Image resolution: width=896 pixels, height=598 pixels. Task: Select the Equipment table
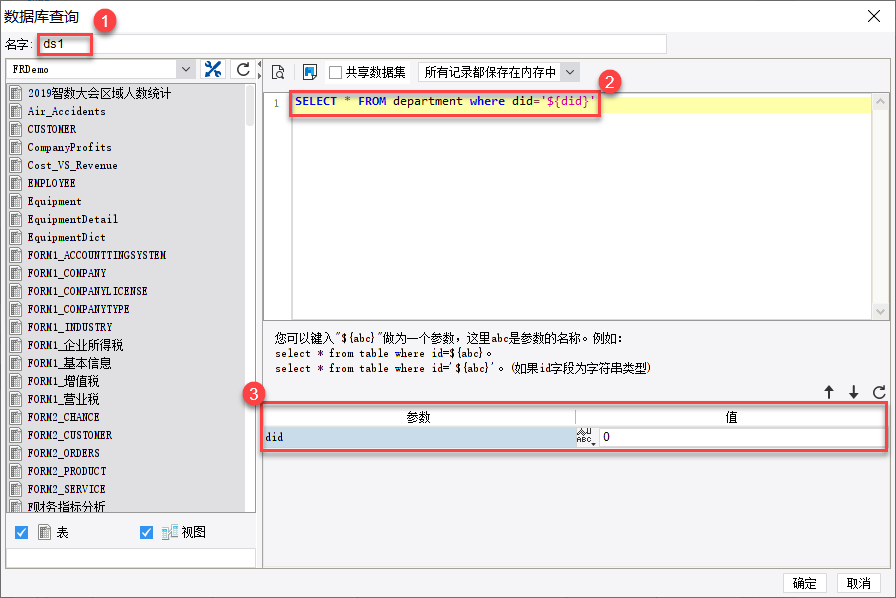point(54,201)
